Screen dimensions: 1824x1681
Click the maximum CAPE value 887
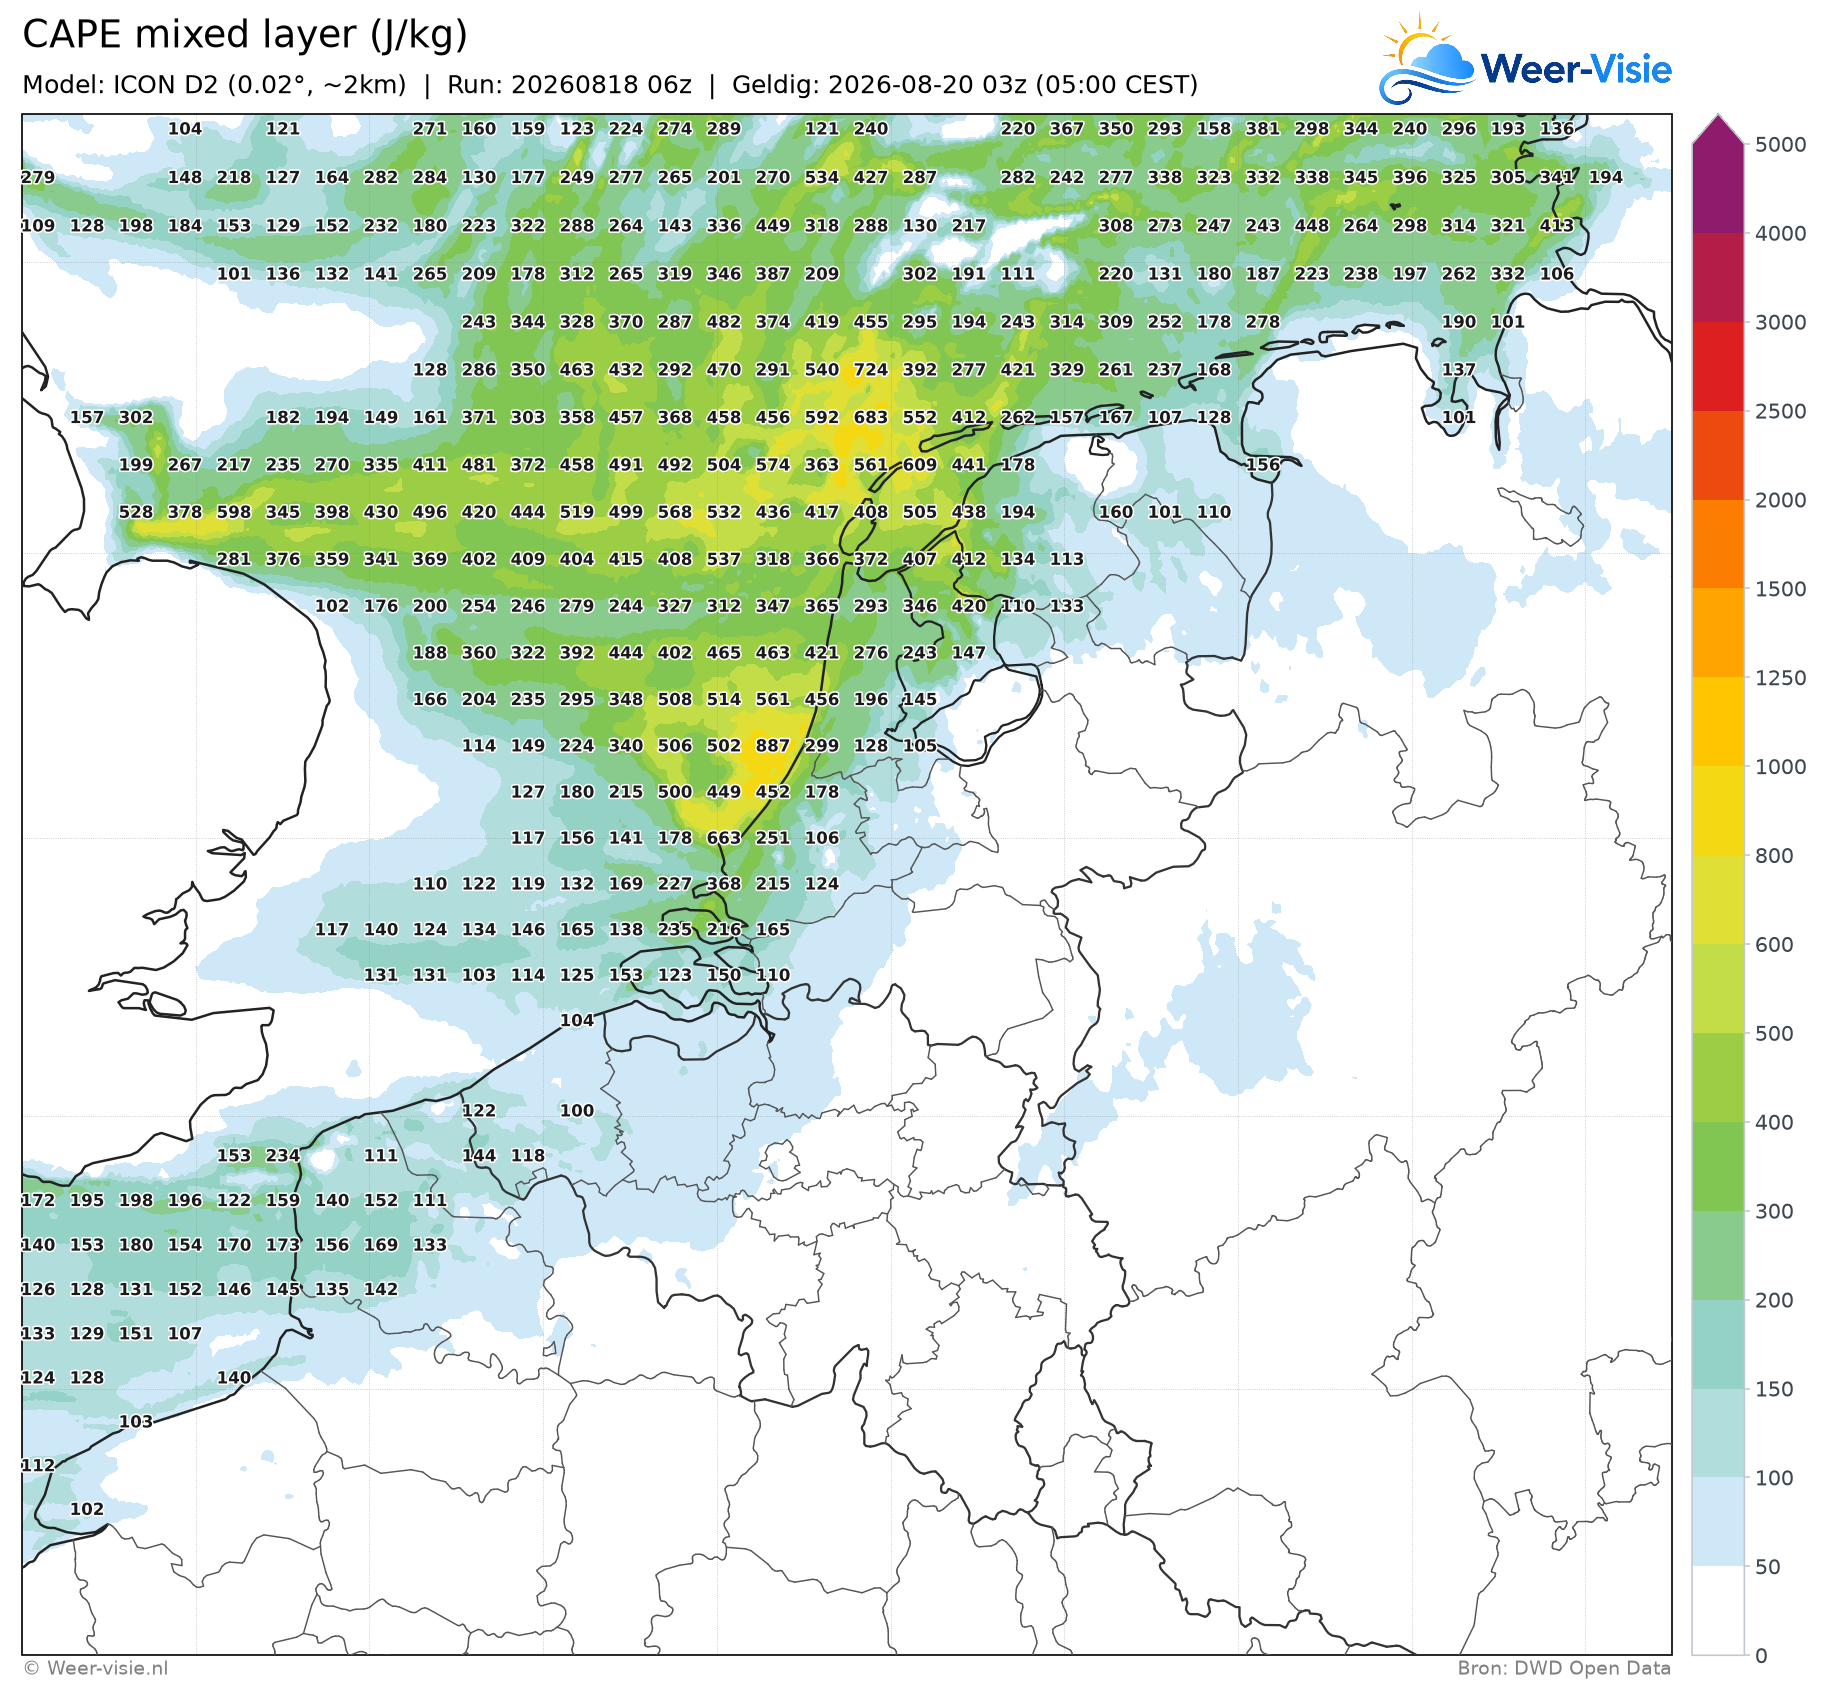773,746
